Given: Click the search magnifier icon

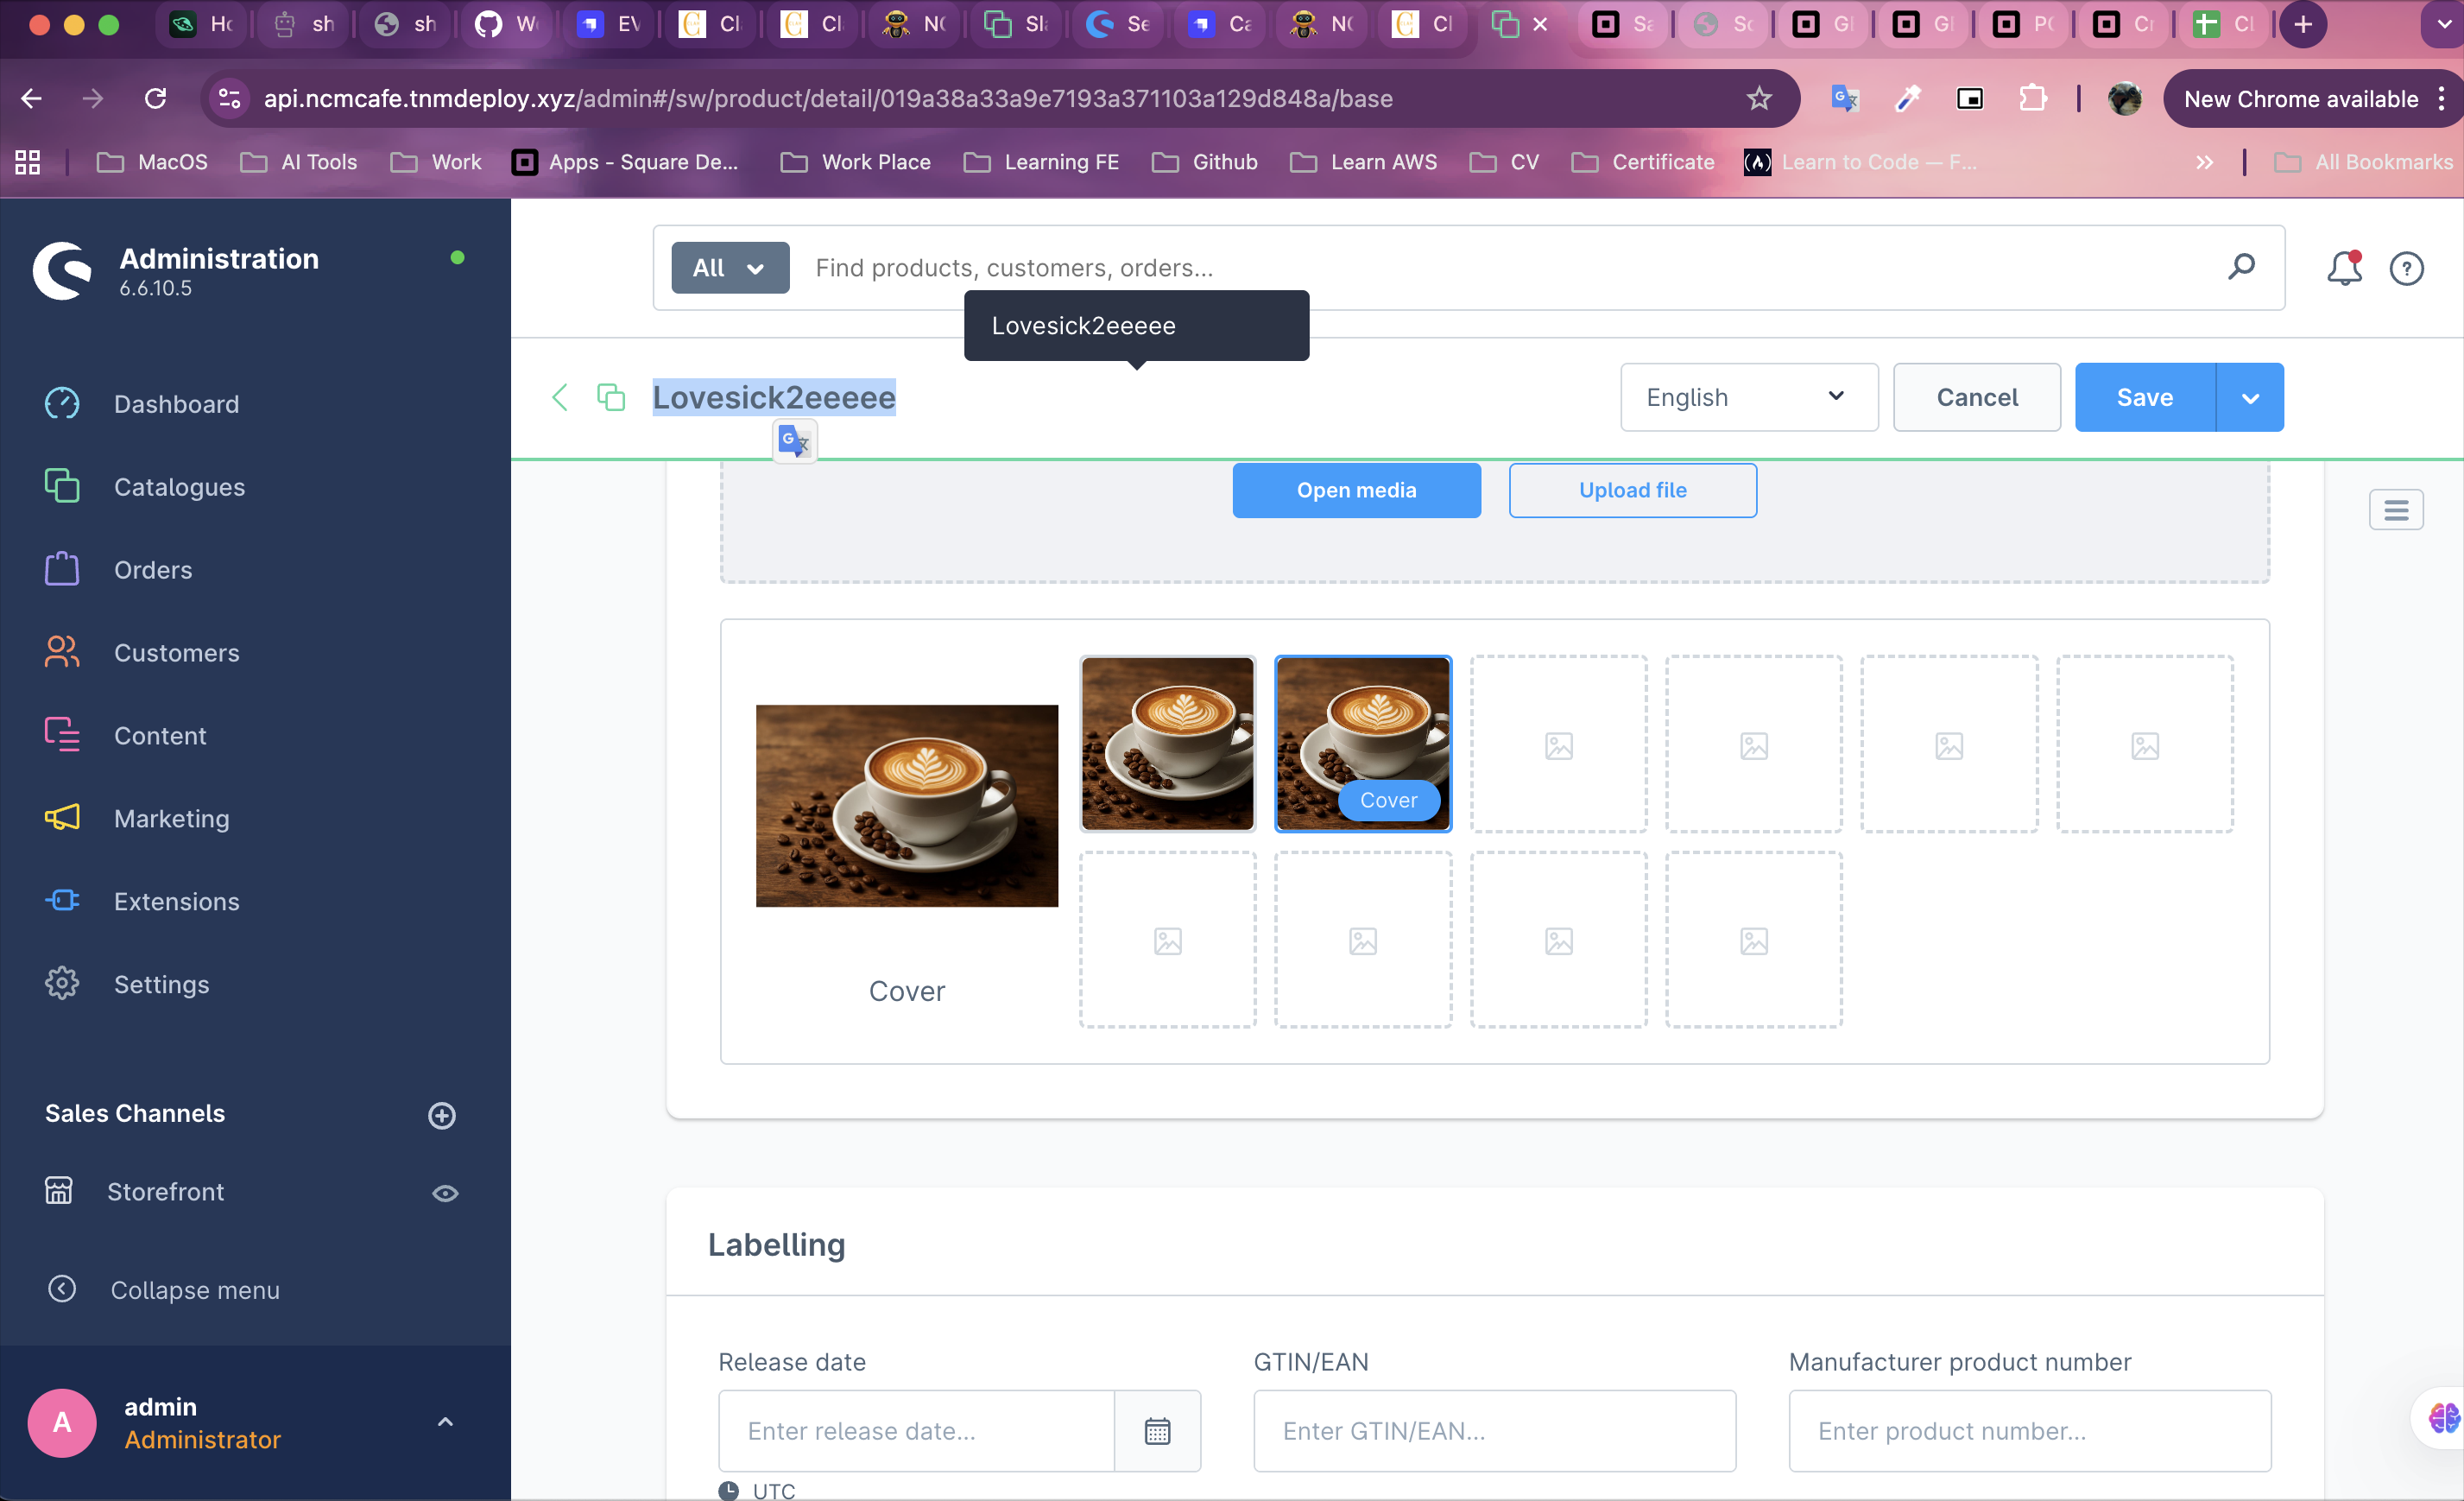Looking at the screenshot, I should point(2241,267).
